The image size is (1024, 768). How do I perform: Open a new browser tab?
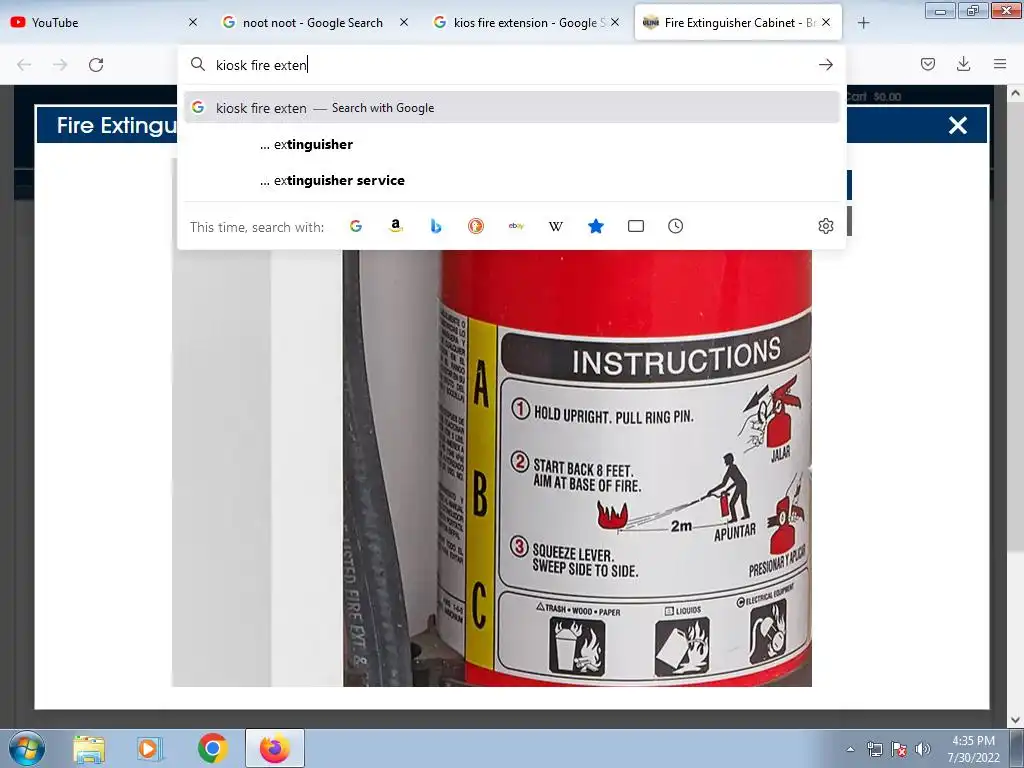click(x=863, y=23)
